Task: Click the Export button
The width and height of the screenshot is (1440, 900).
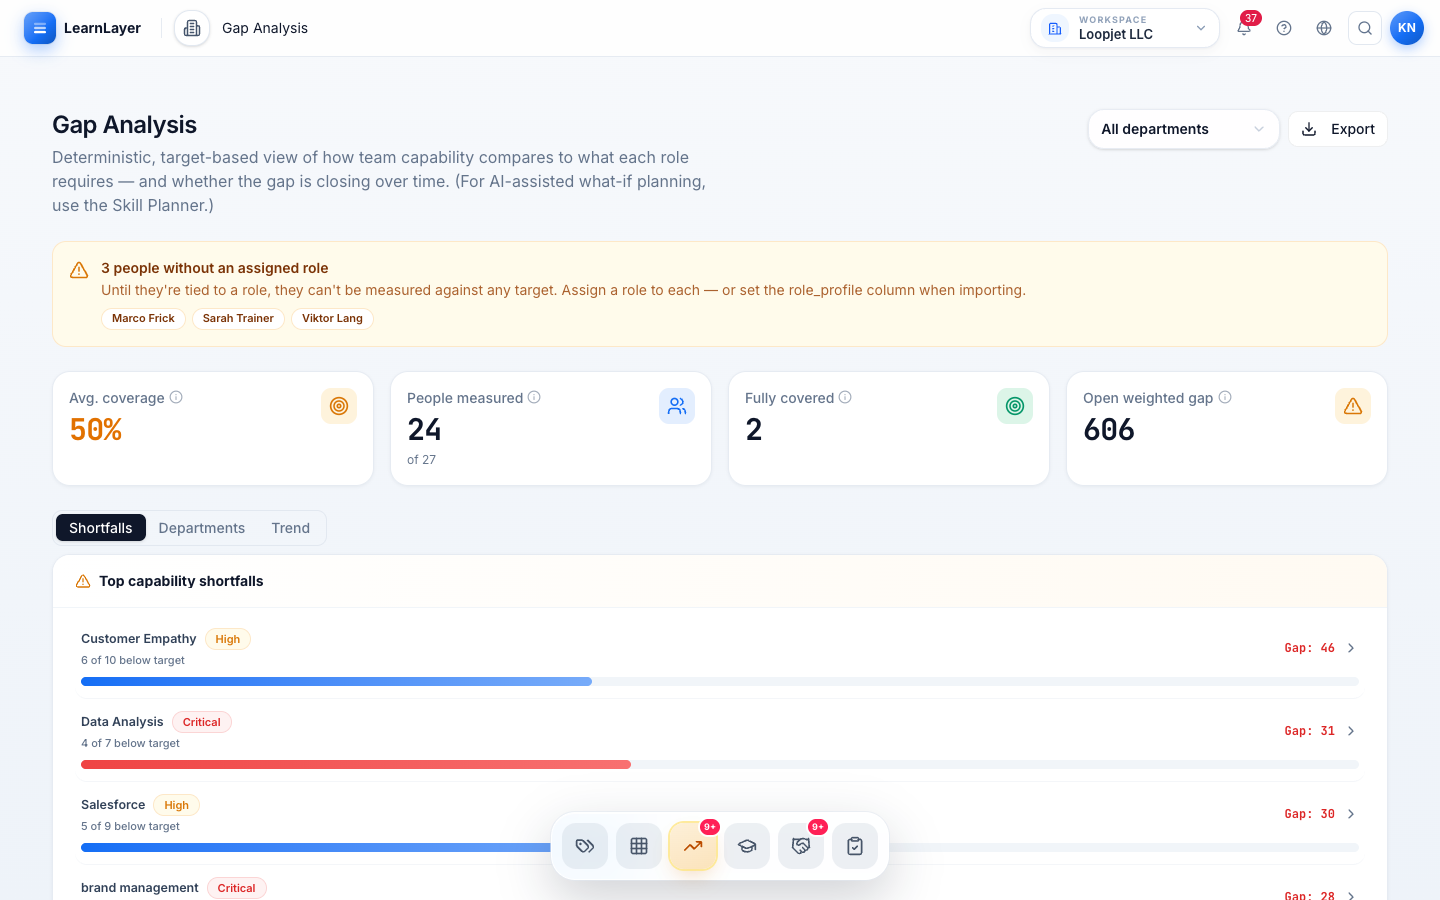Action: point(1338,129)
